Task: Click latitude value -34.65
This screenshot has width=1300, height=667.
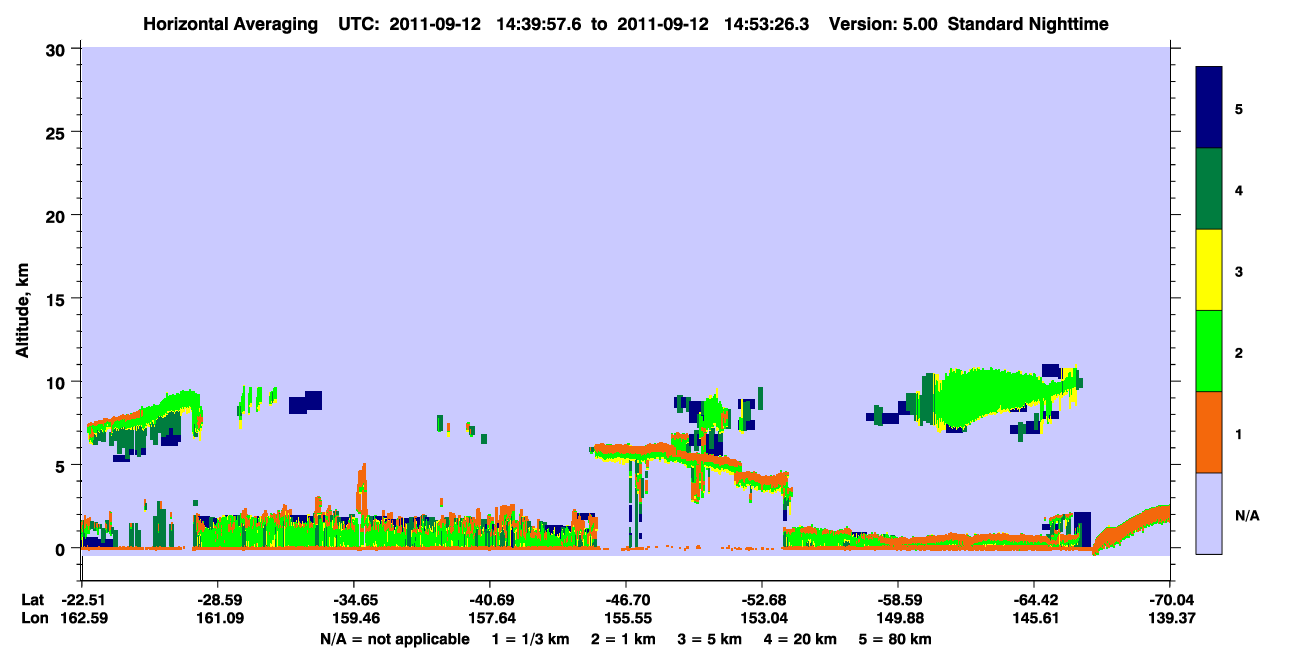Action: coord(354,600)
